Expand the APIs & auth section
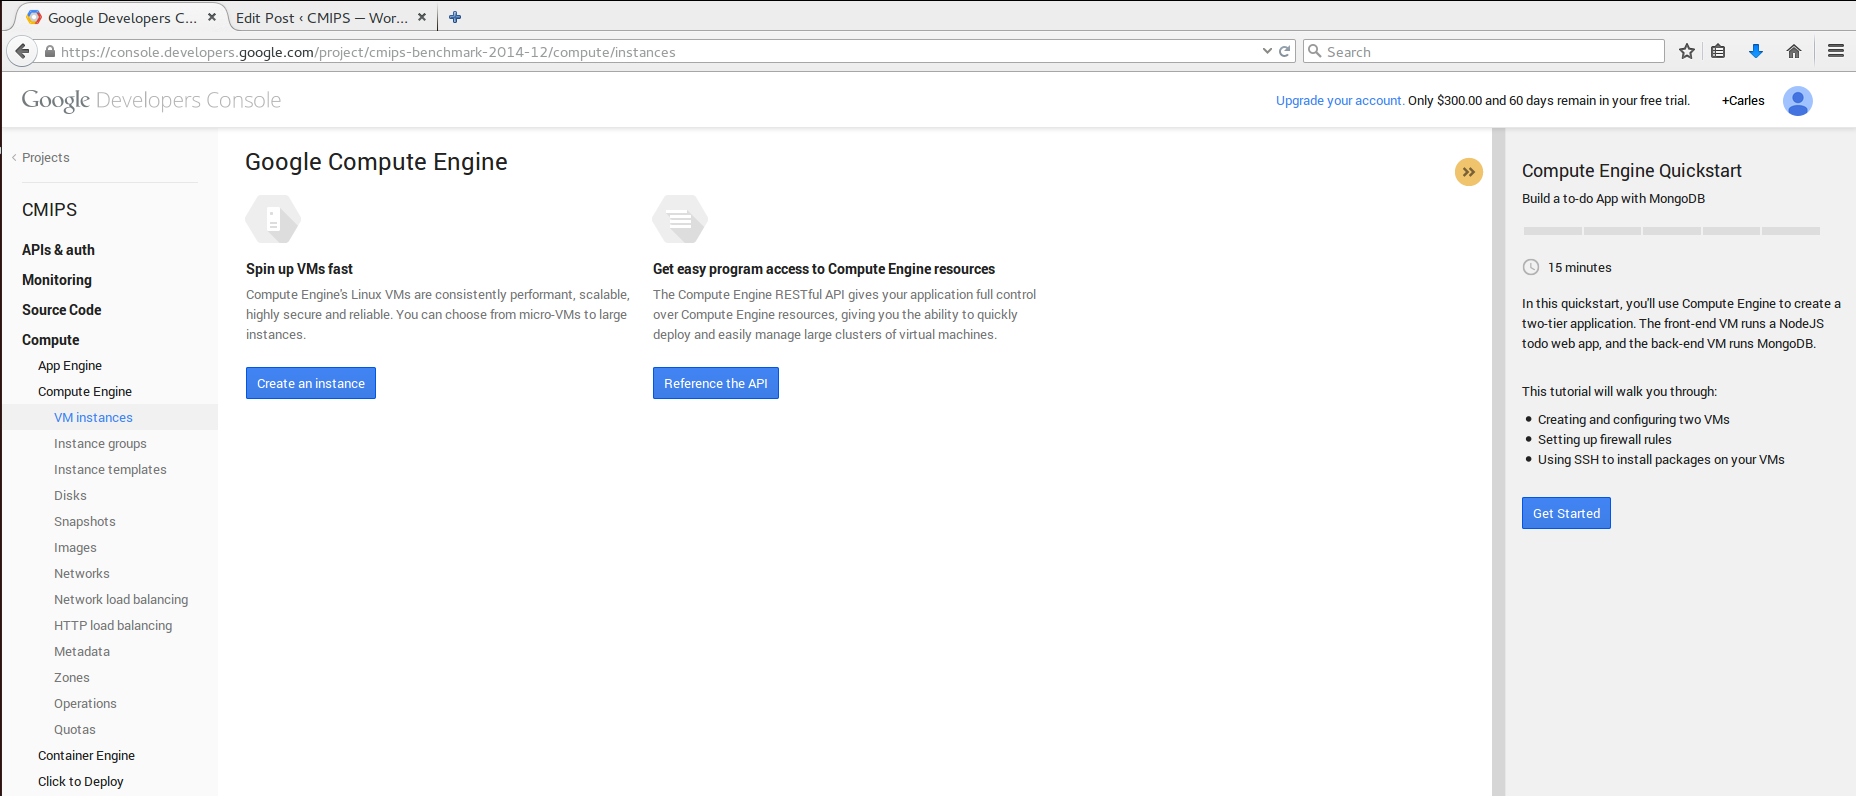This screenshot has height=796, width=1856. [59, 250]
